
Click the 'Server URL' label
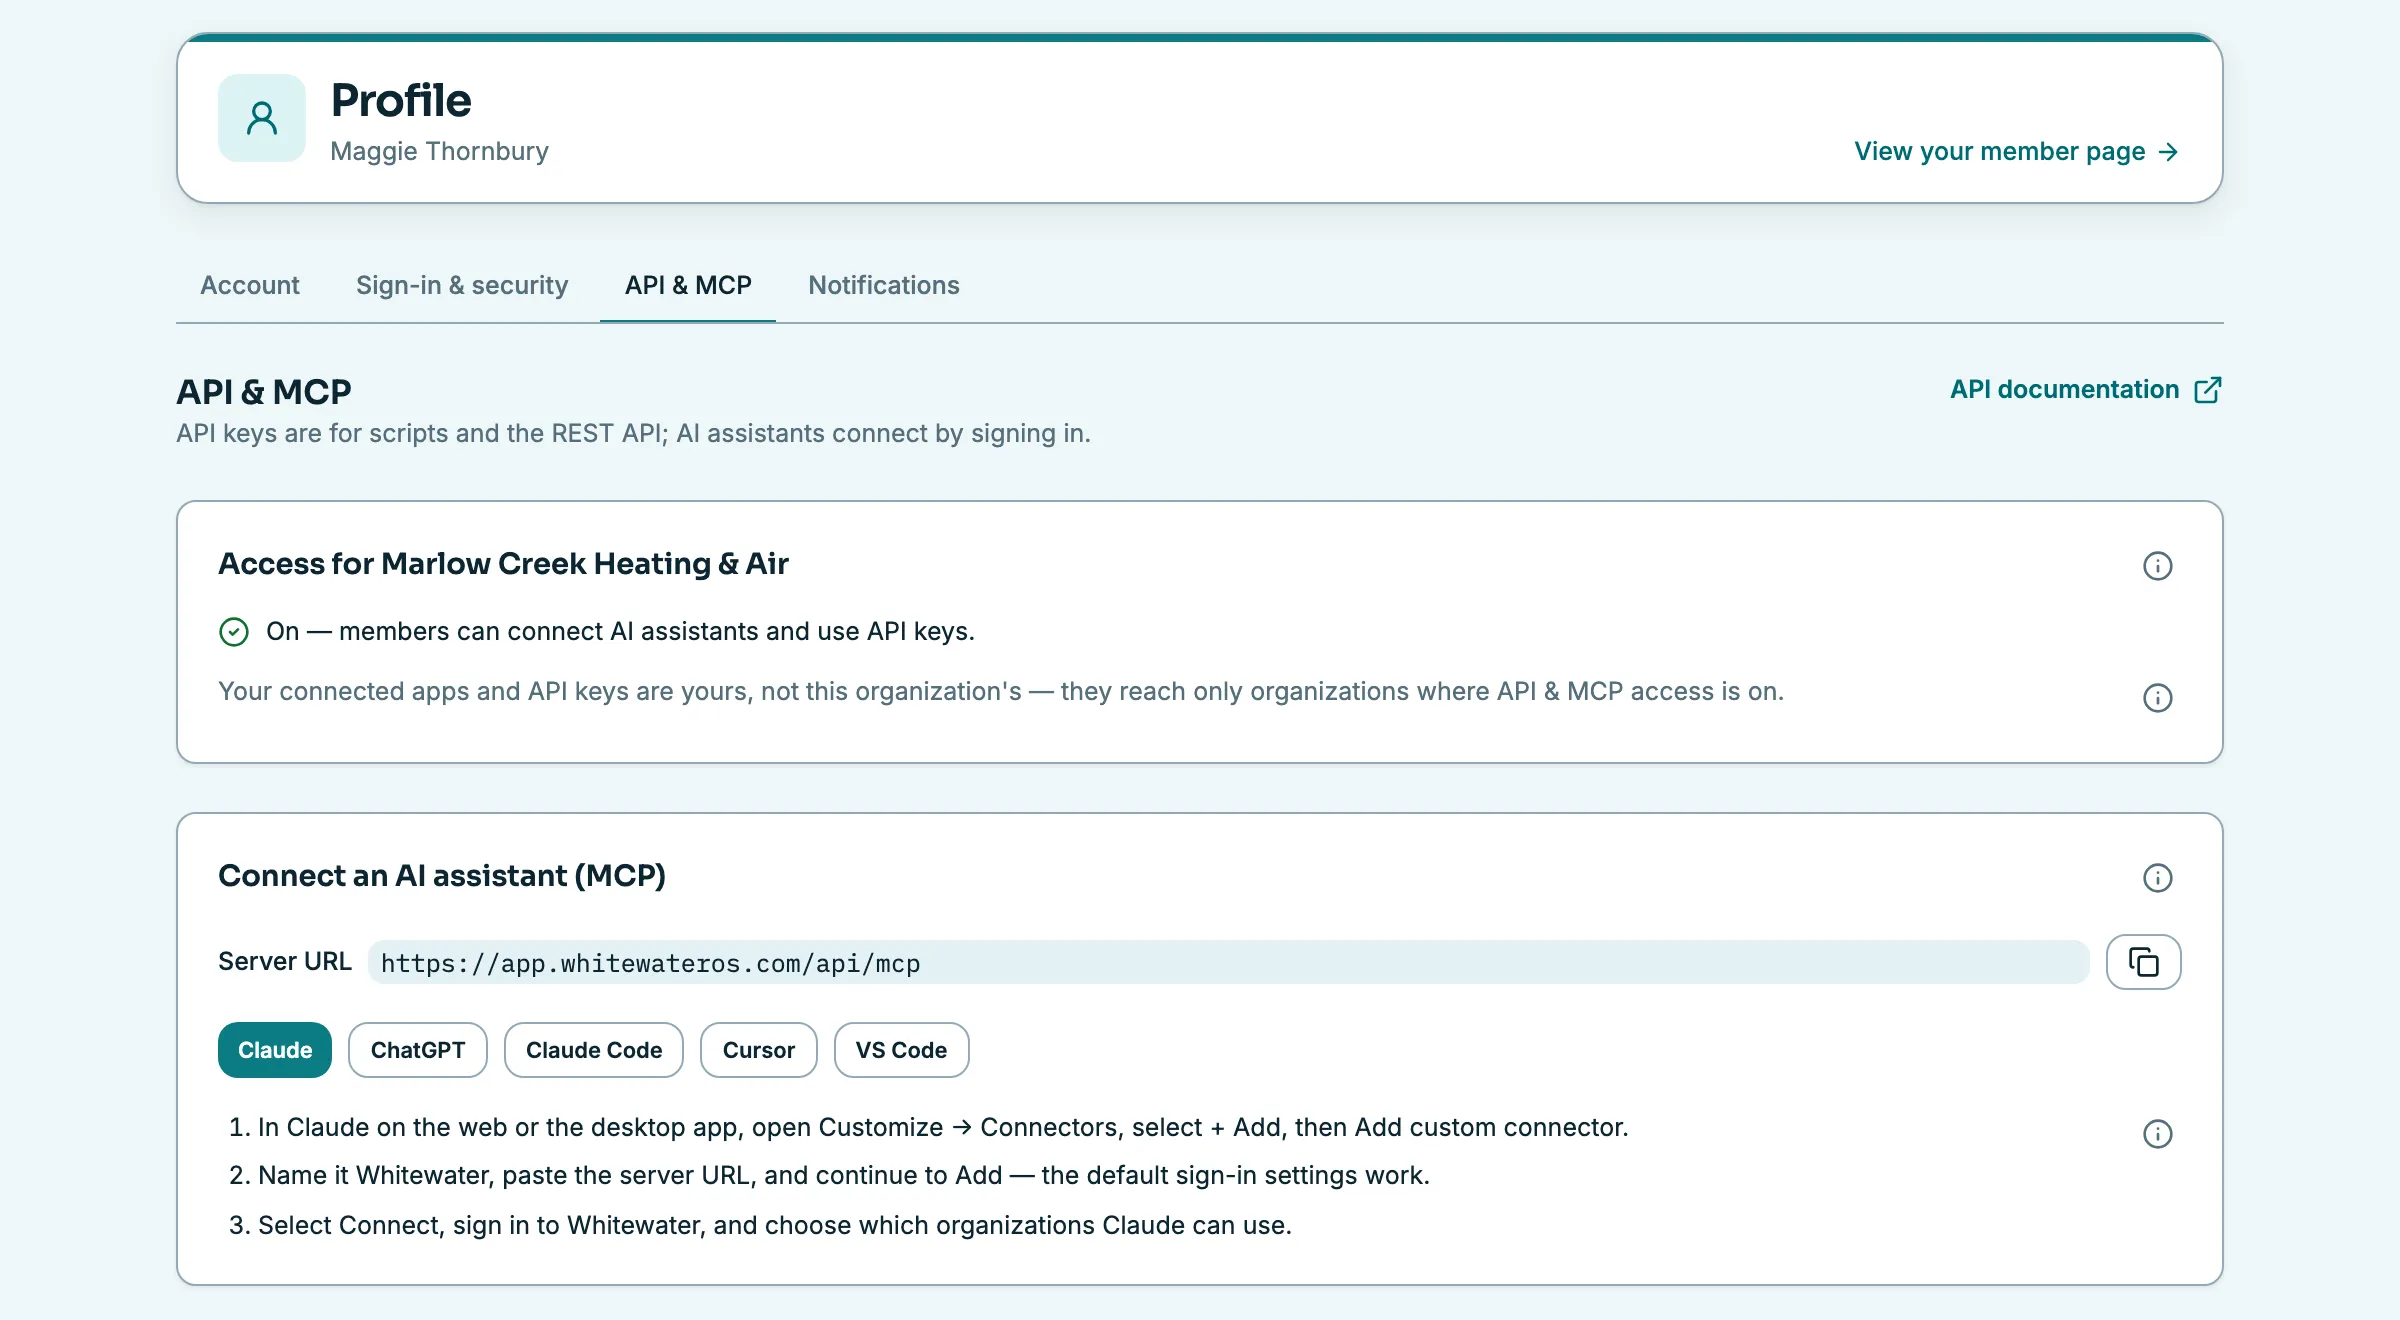pos(285,961)
